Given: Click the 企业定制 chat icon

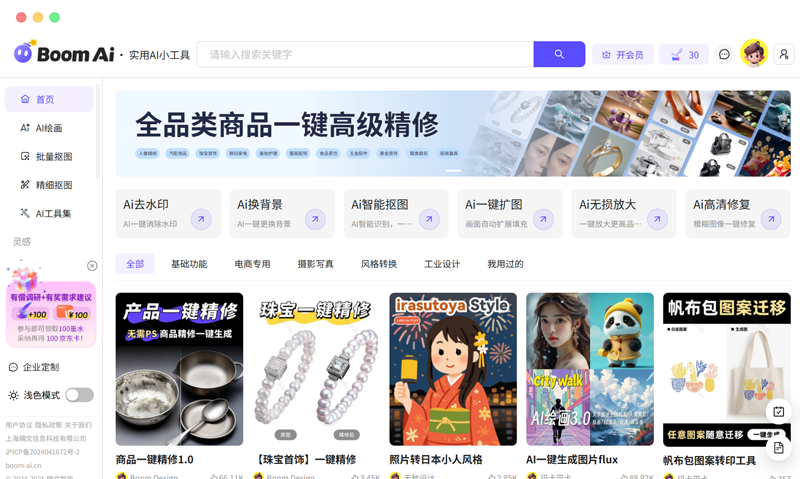Looking at the screenshot, I should click(13, 367).
